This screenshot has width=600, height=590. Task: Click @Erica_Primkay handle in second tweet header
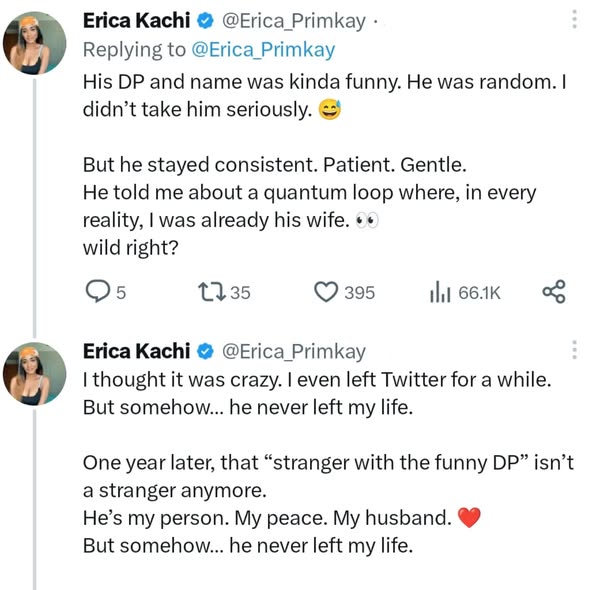pyautogui.click(x=292, y=351)
